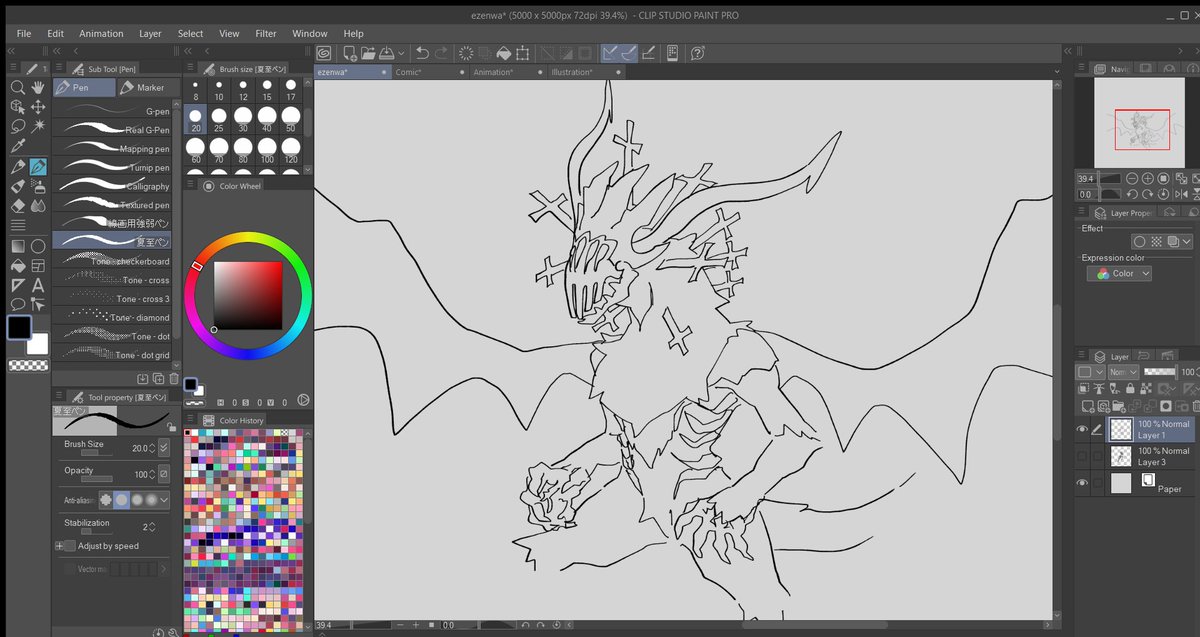Choose the Calligraphy pen brush
The width and height of the screenshot is (1200, 637).
tap(112, 186)
